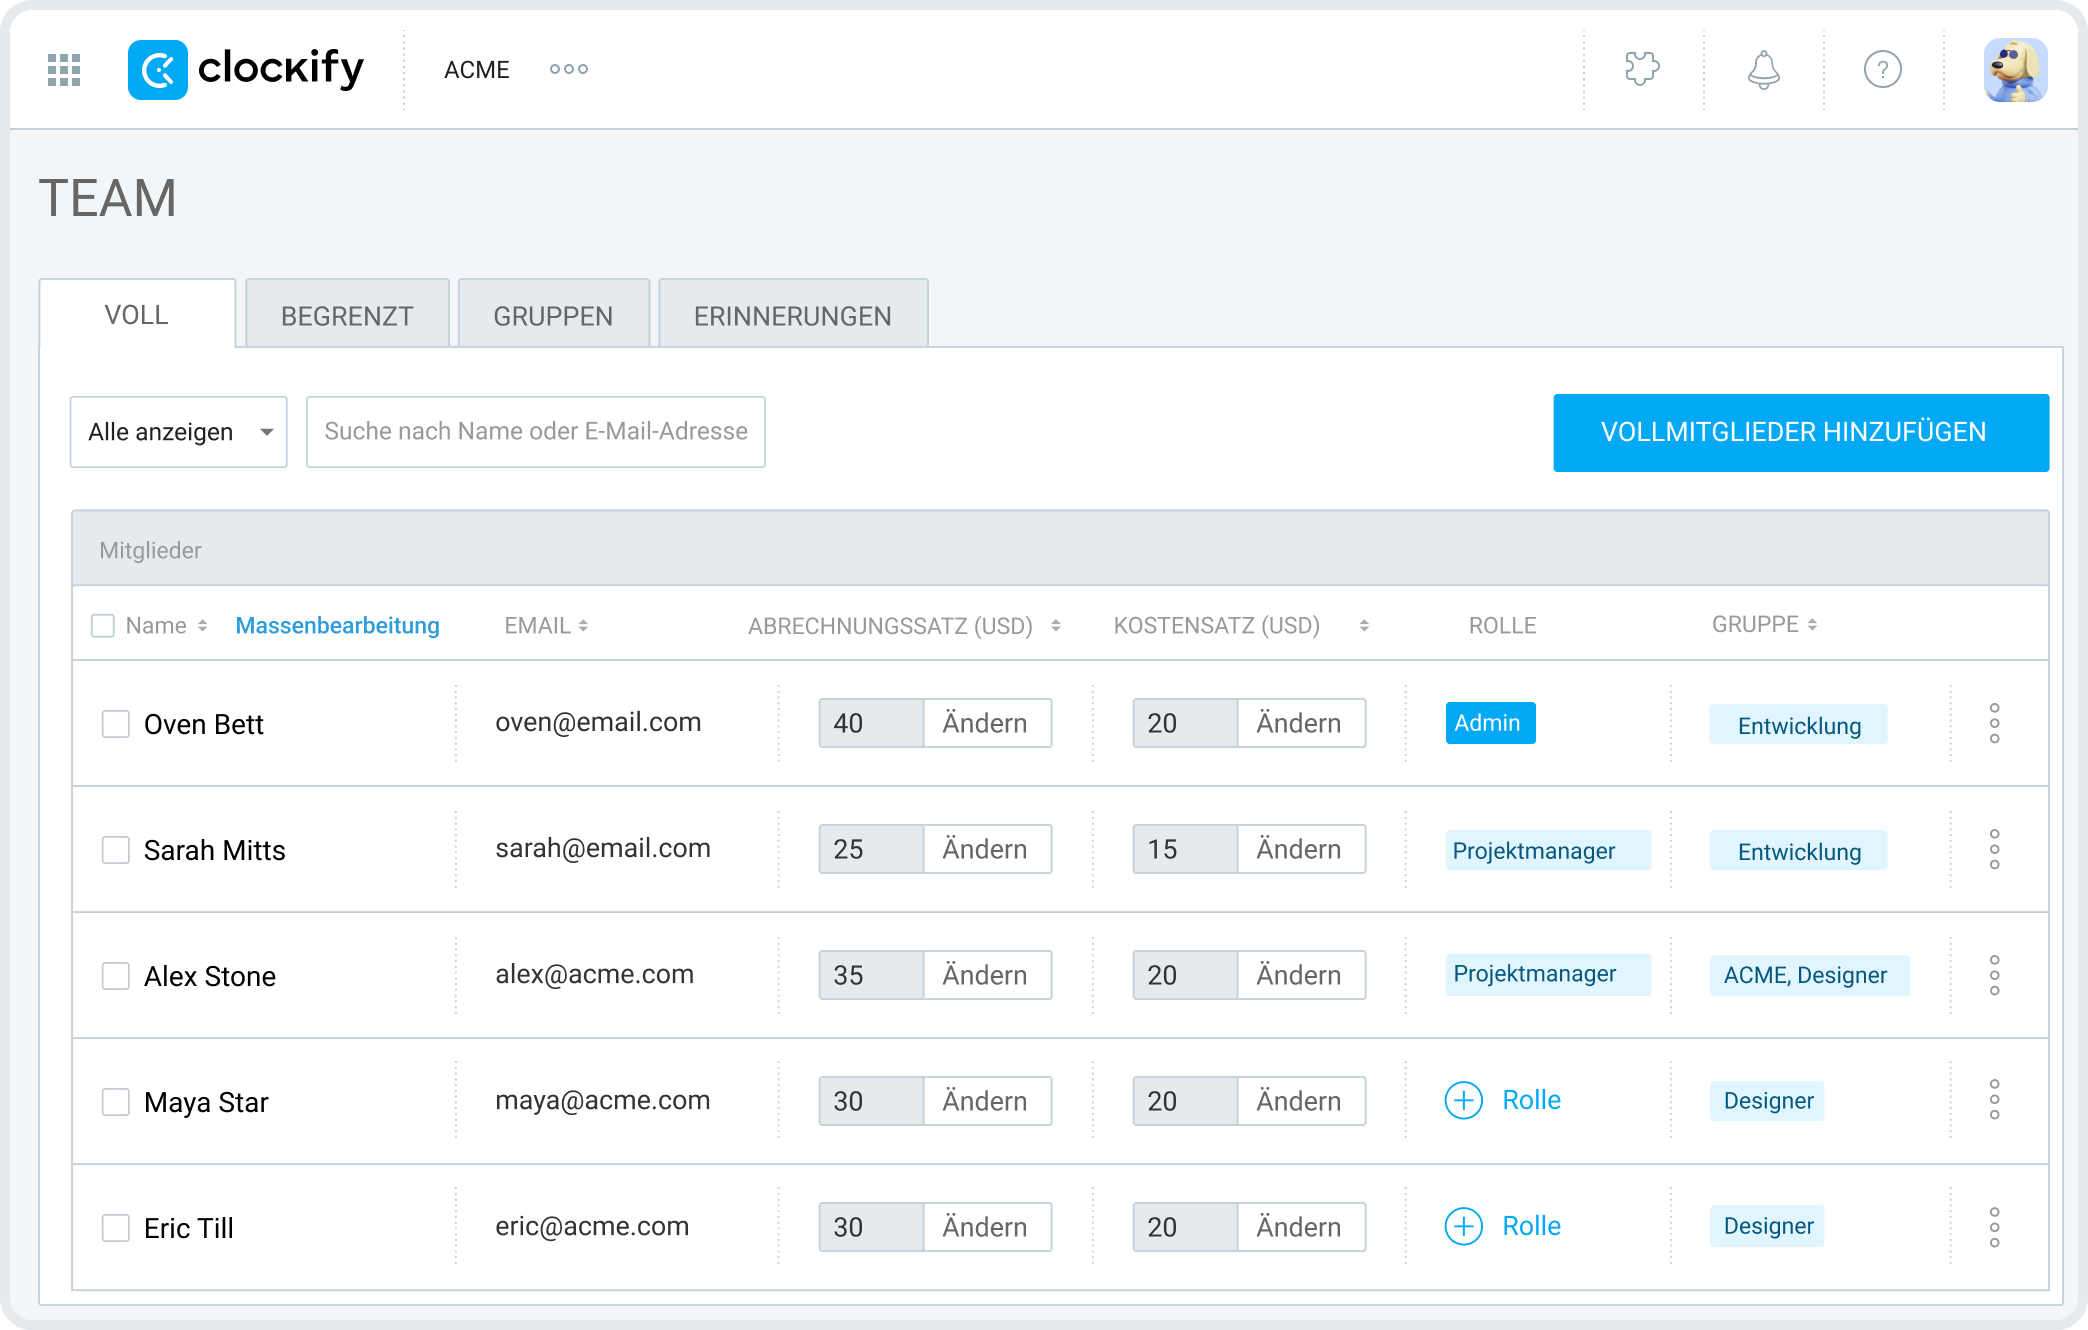Open the three-dot menu beside ACME
Image resolution: width=2088 pixels, height=1330 pixels.
pyautogui.click(x=567, y=69)
